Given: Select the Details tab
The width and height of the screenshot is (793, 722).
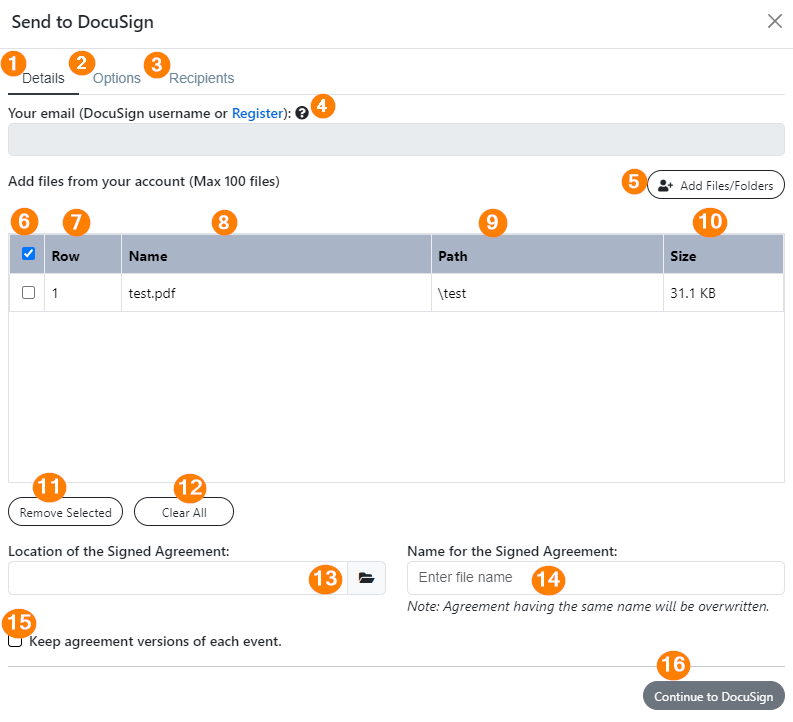Looking at the screenshot, I should click(43, 78).
